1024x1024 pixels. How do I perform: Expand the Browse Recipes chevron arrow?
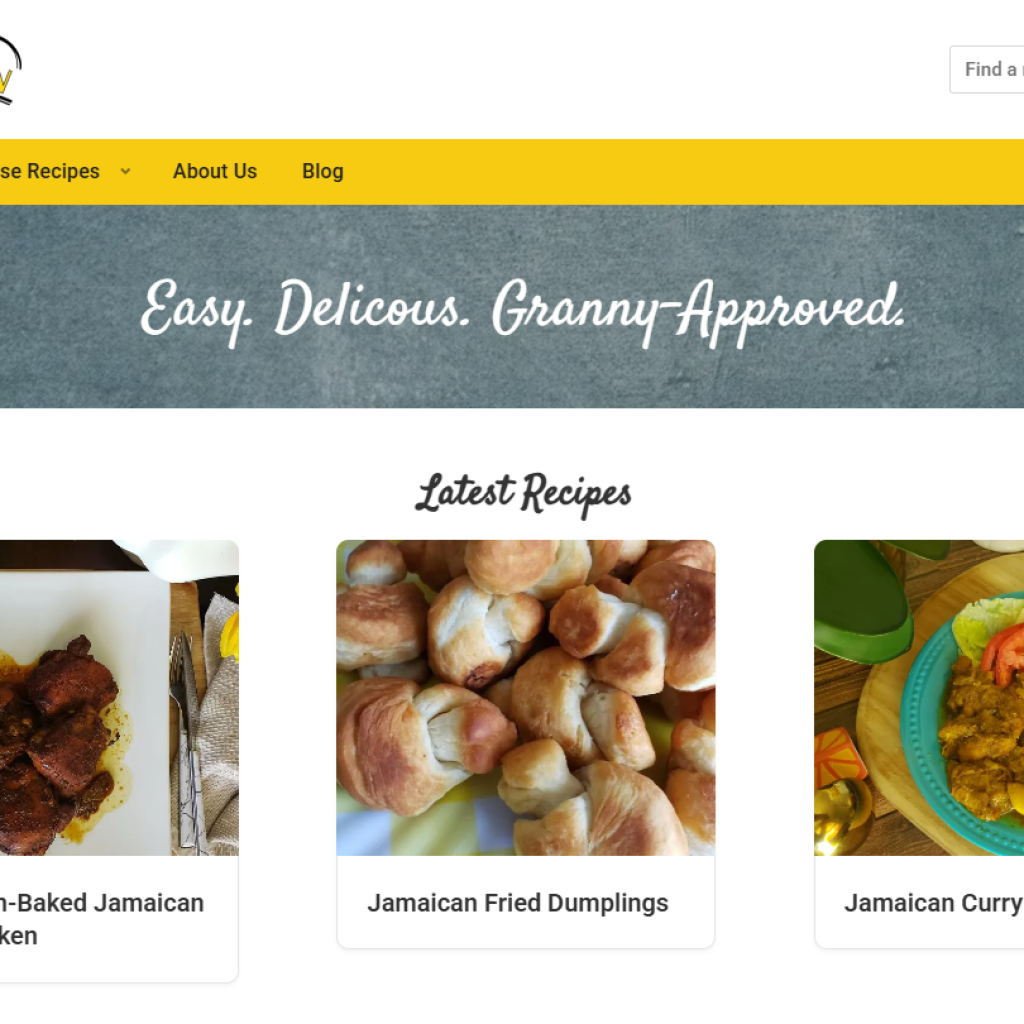pos(125,171)
